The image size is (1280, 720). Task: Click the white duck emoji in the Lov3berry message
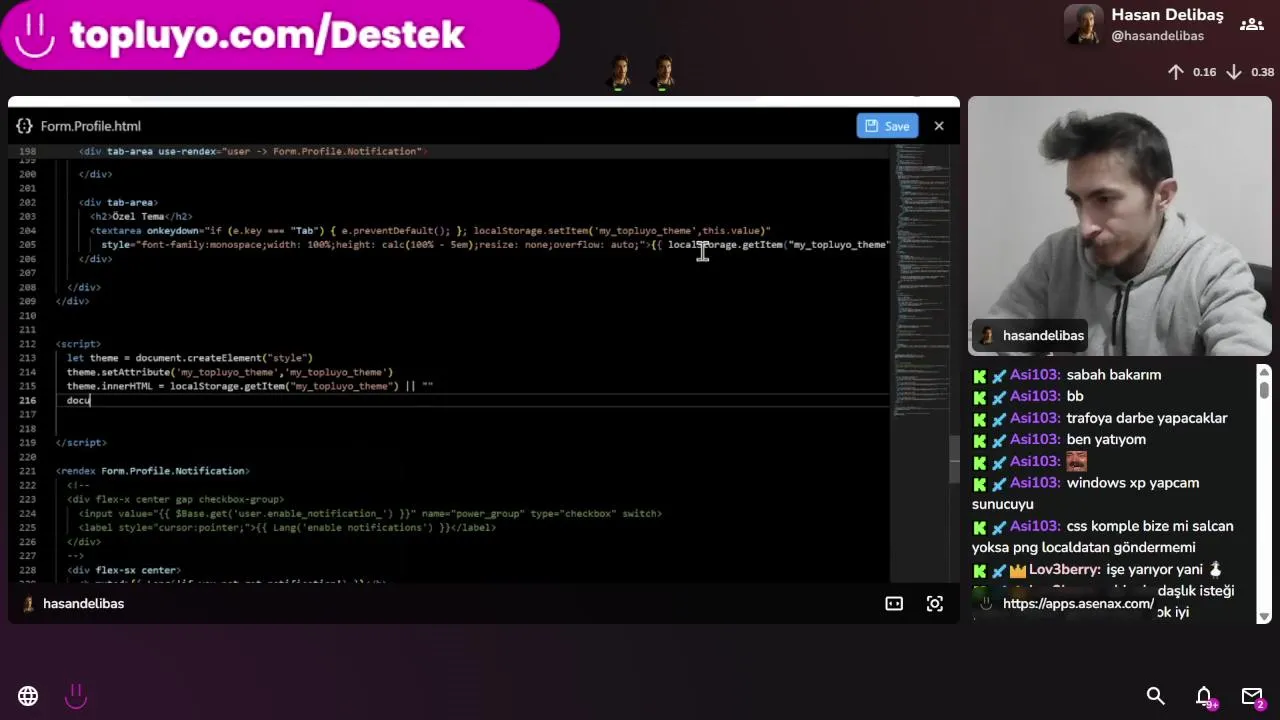[1215, 569]
